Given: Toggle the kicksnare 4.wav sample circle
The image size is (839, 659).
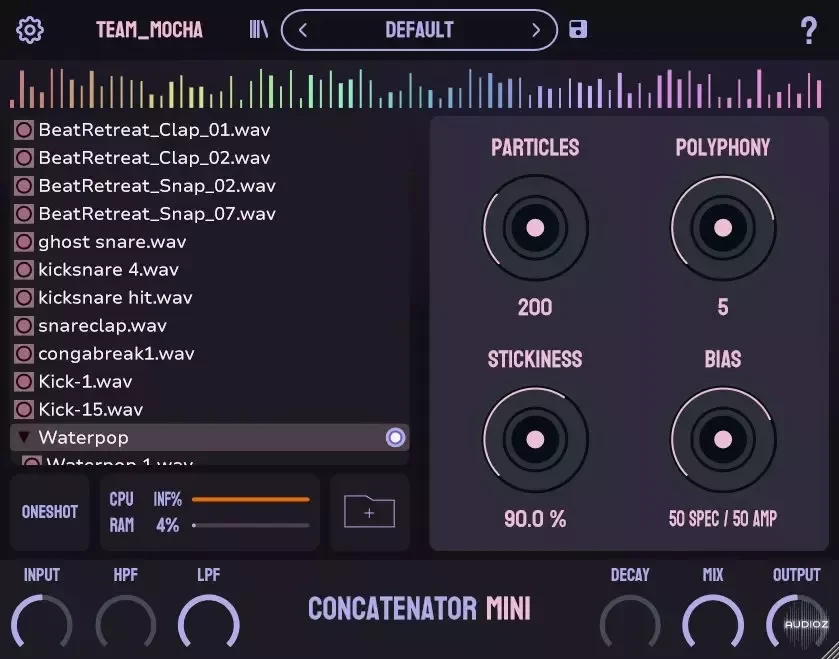Looking at the screenshot, I should pos(24,270).
